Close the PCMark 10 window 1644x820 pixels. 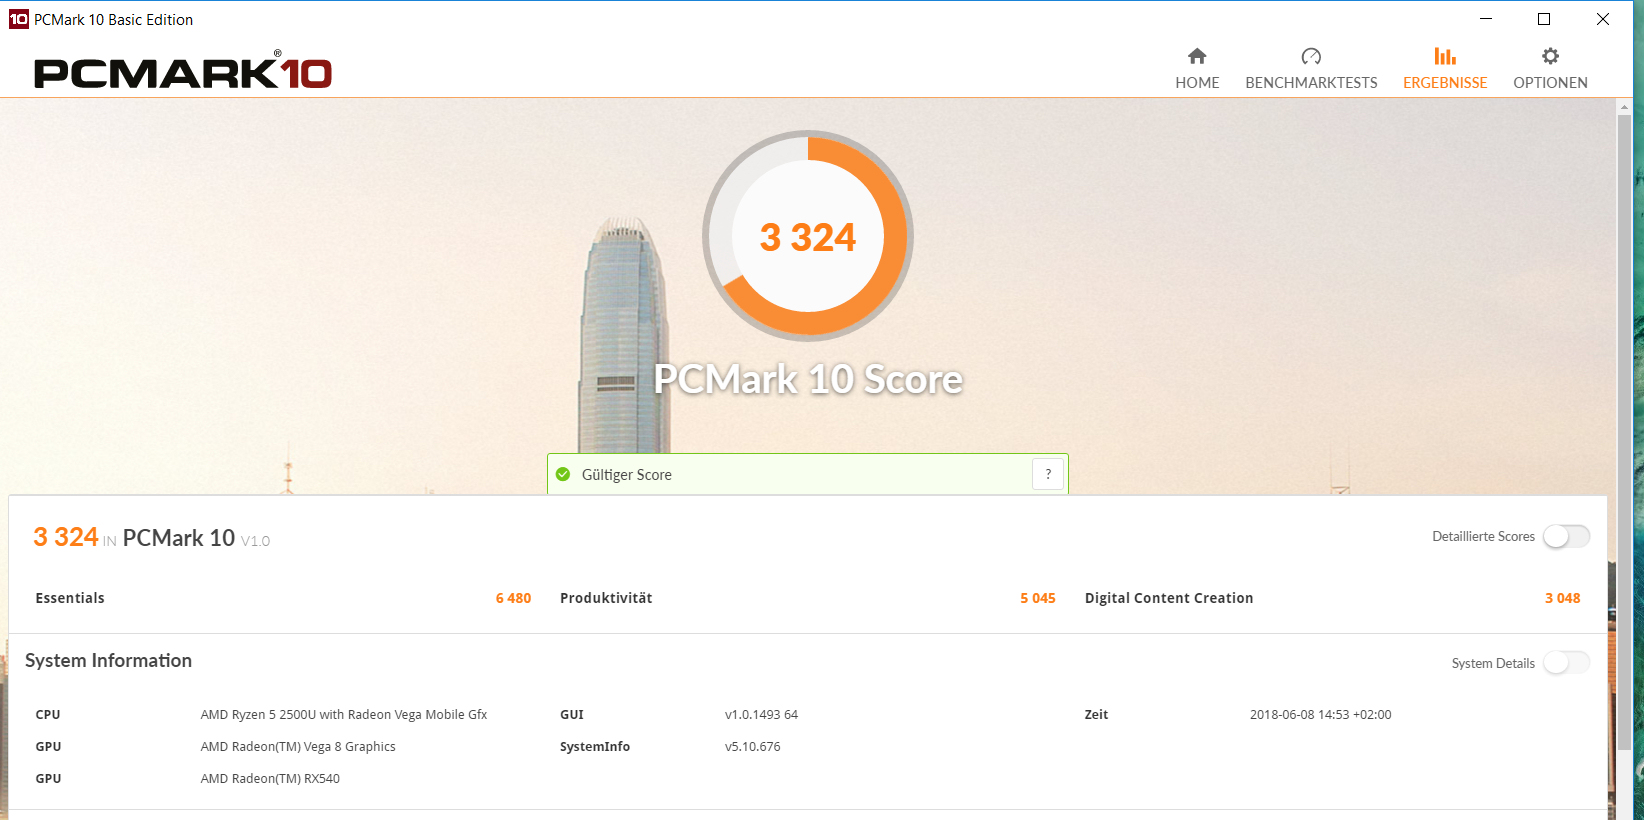(x=1603, y=19)
